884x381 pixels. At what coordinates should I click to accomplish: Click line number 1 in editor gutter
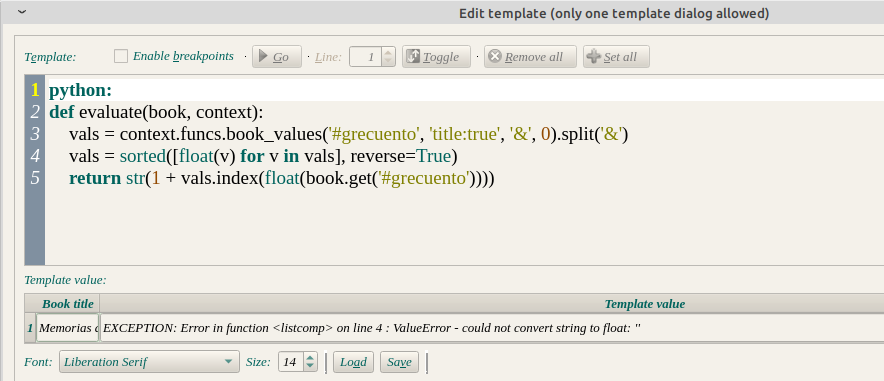click(35, 90)
